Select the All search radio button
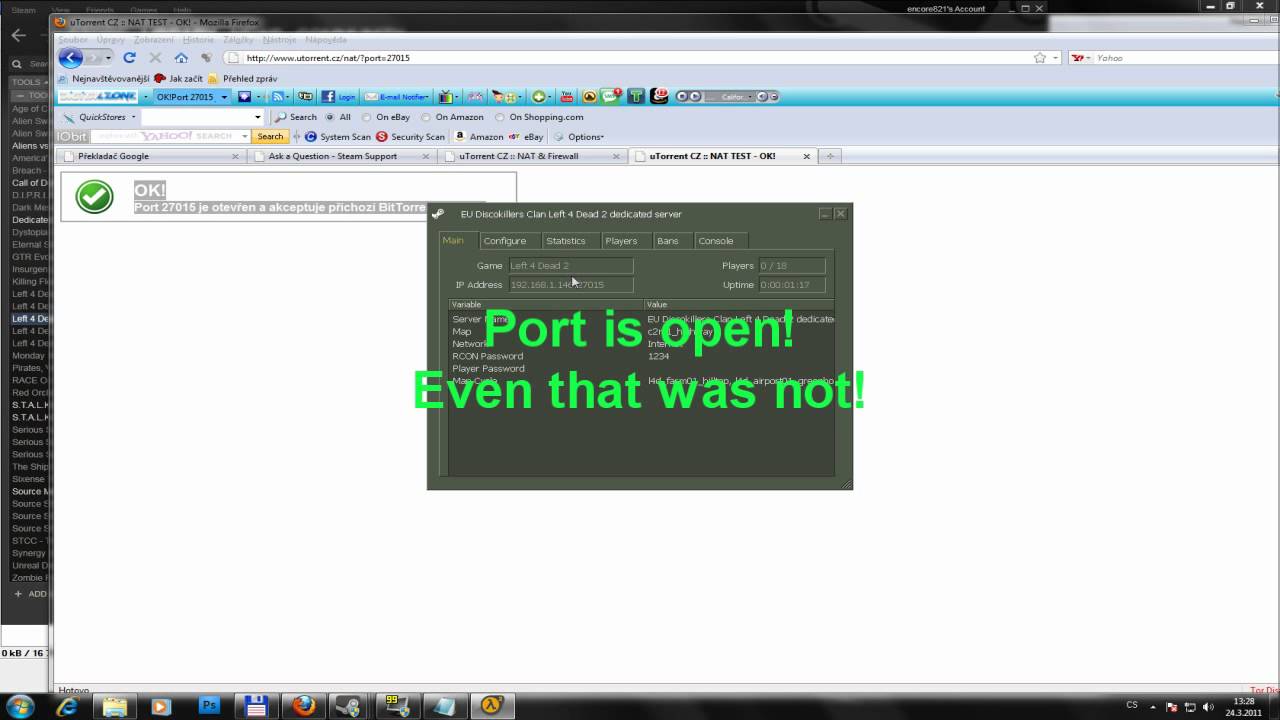This screenshot has width=1280, height=720. click(330, 117)
